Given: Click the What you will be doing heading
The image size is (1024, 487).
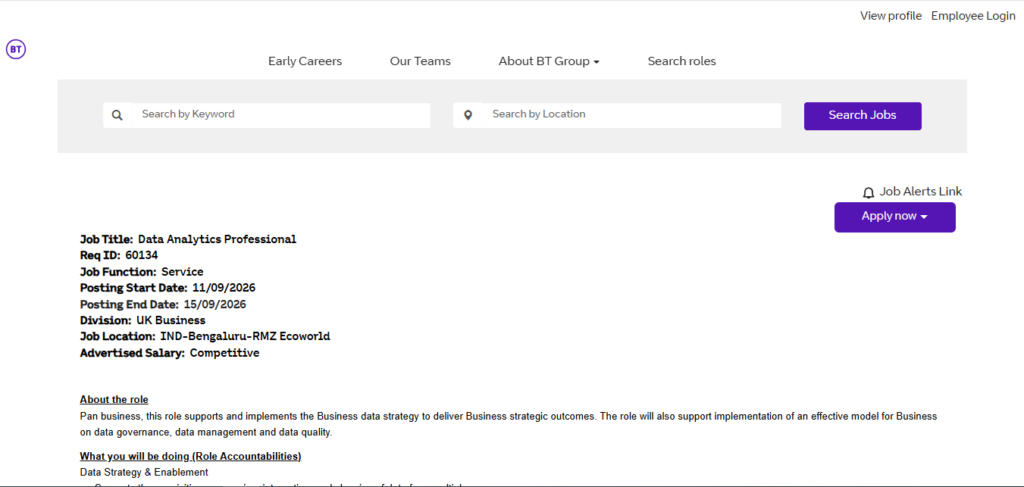Looking at the screenshot, I should pos(191,456).
